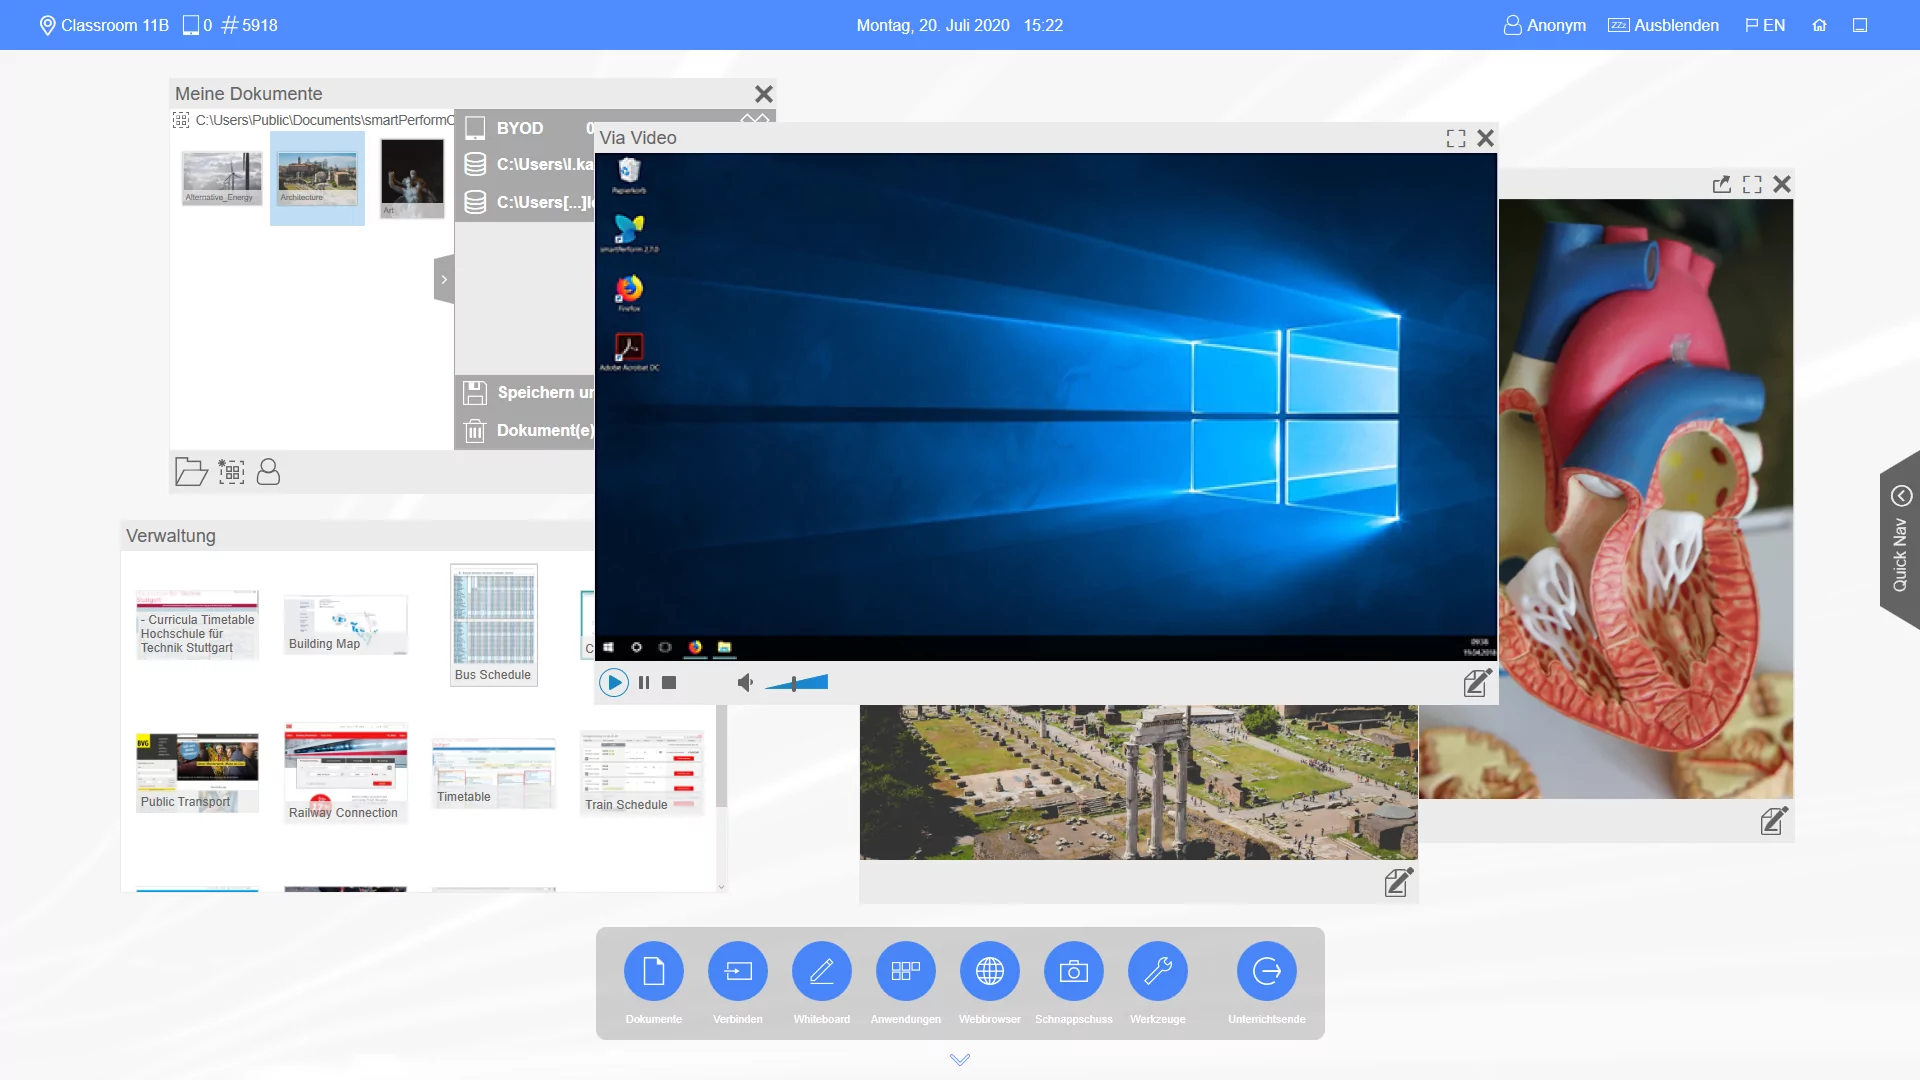Click Unterrichtsende to end the lesson

pos(1266,971)
